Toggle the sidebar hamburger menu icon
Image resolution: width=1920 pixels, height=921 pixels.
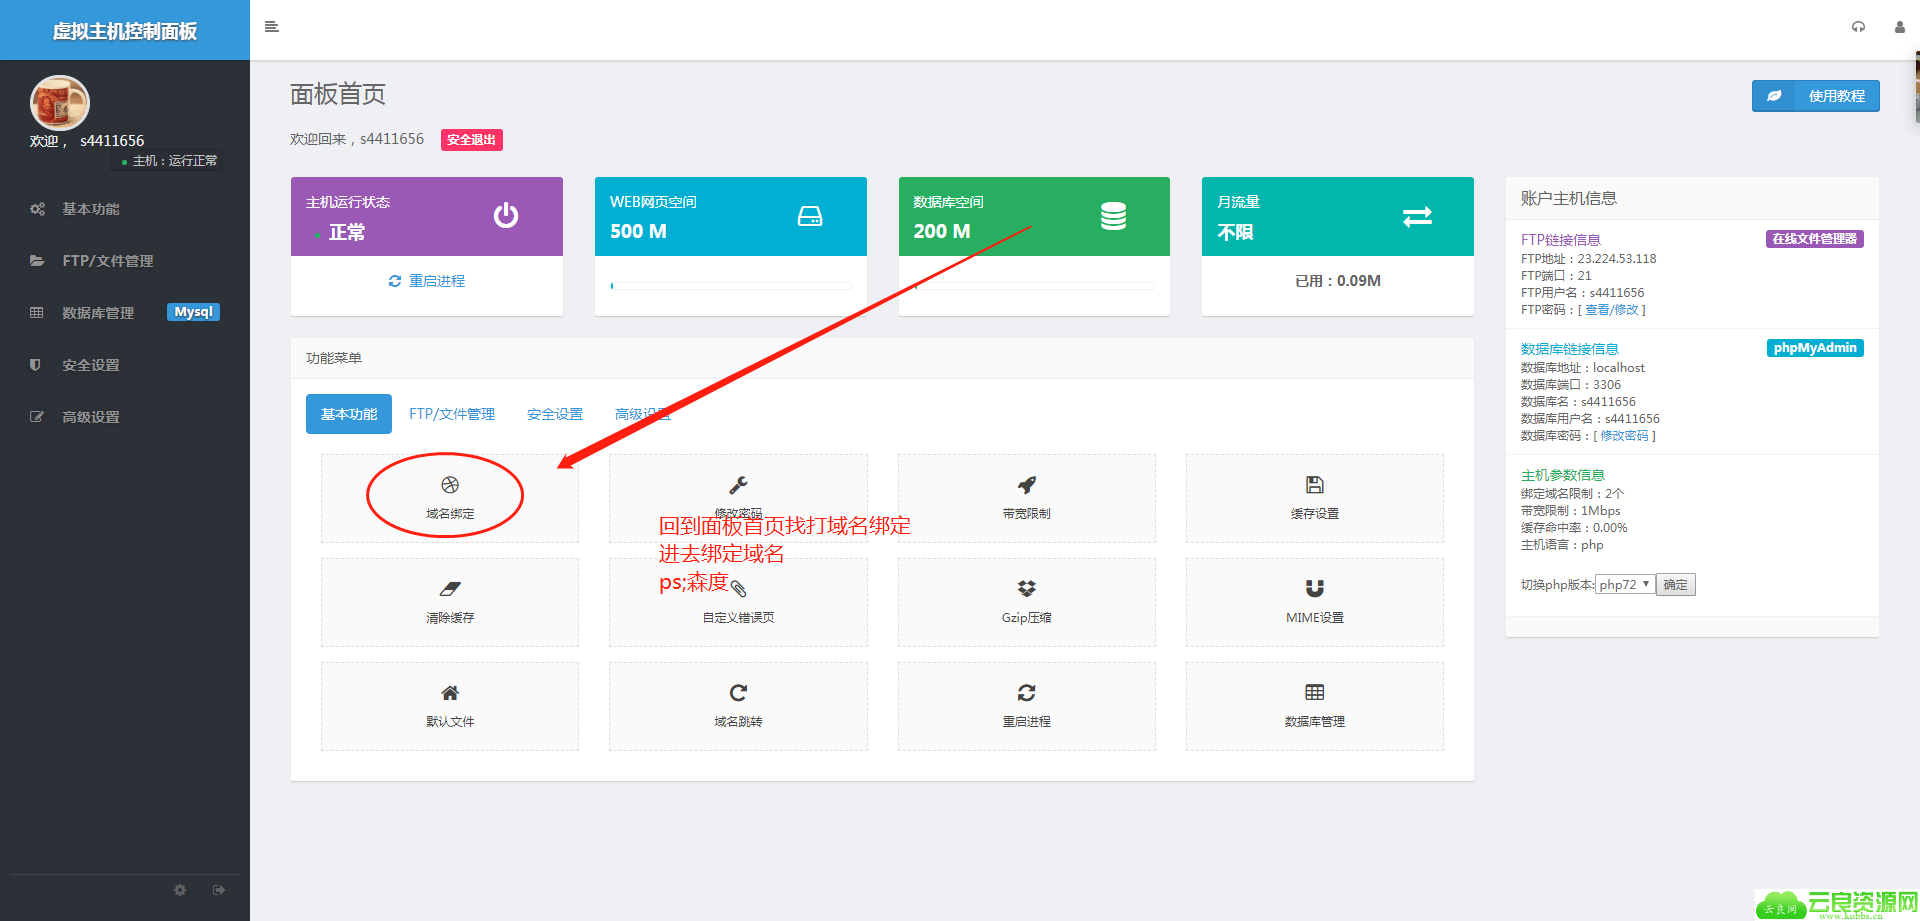(271, 27)
